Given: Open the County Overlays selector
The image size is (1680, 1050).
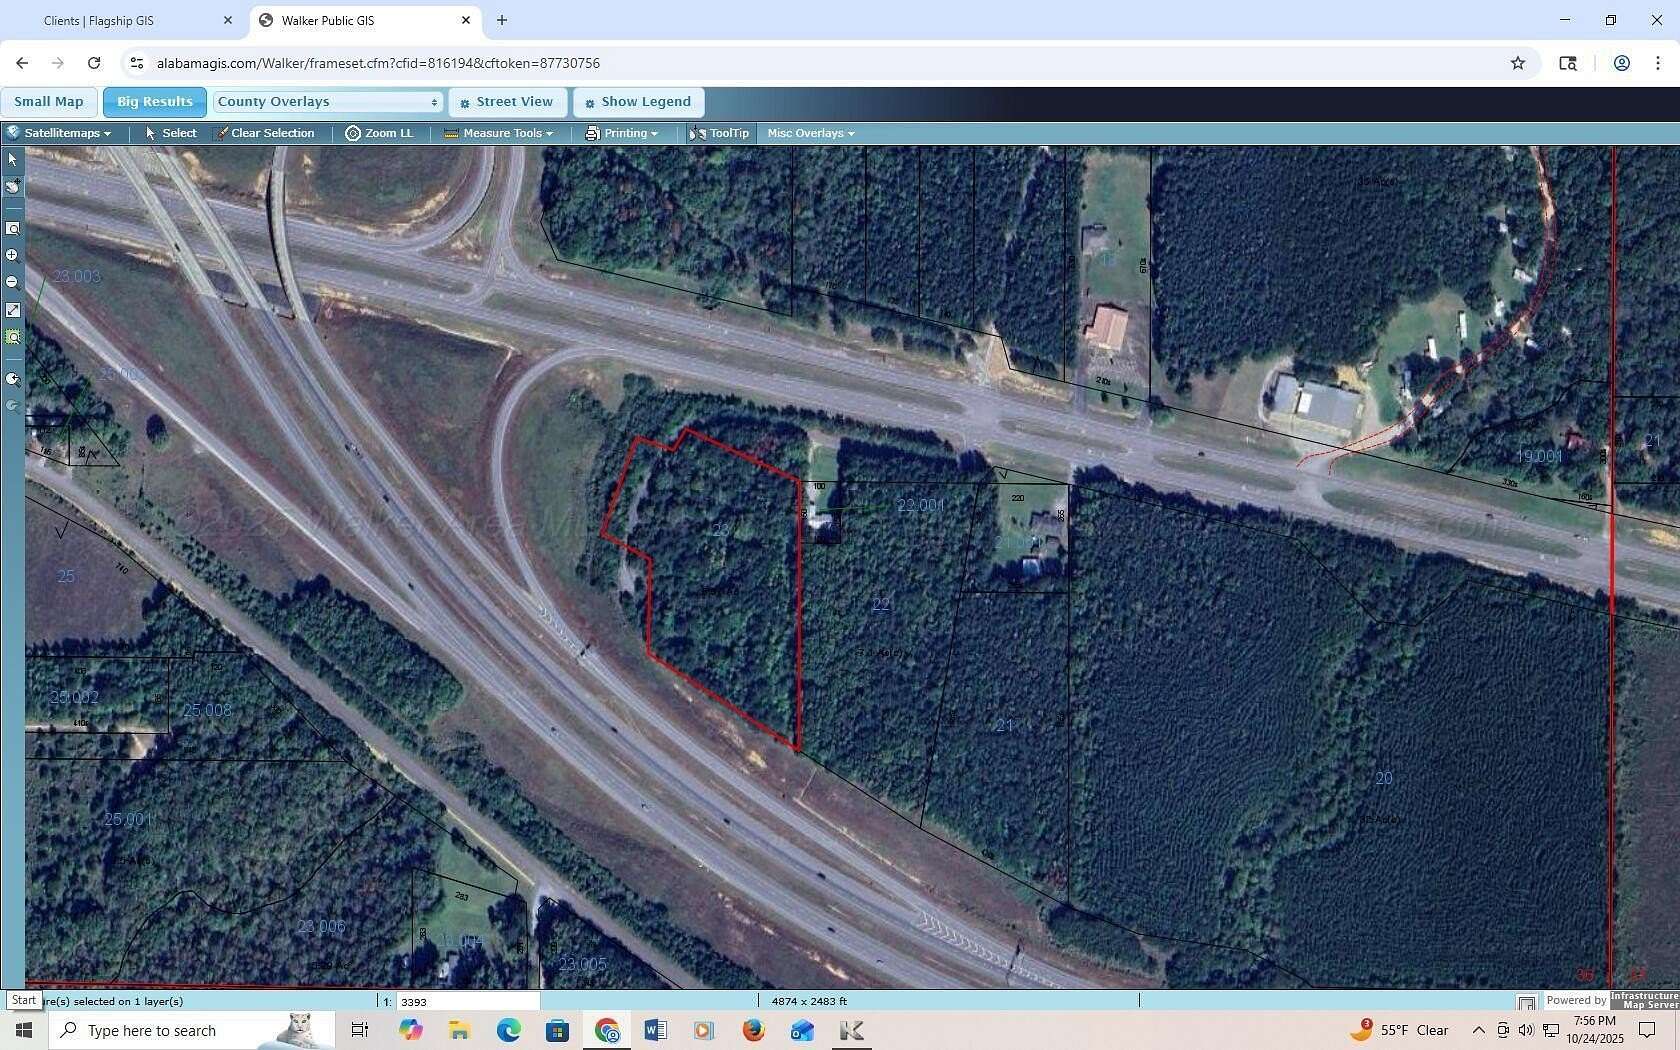Looking at the screenshot, I should pos(327,101).
